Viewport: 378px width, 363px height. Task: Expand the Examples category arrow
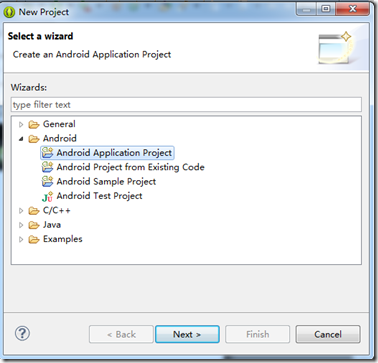tap(21, 239)
